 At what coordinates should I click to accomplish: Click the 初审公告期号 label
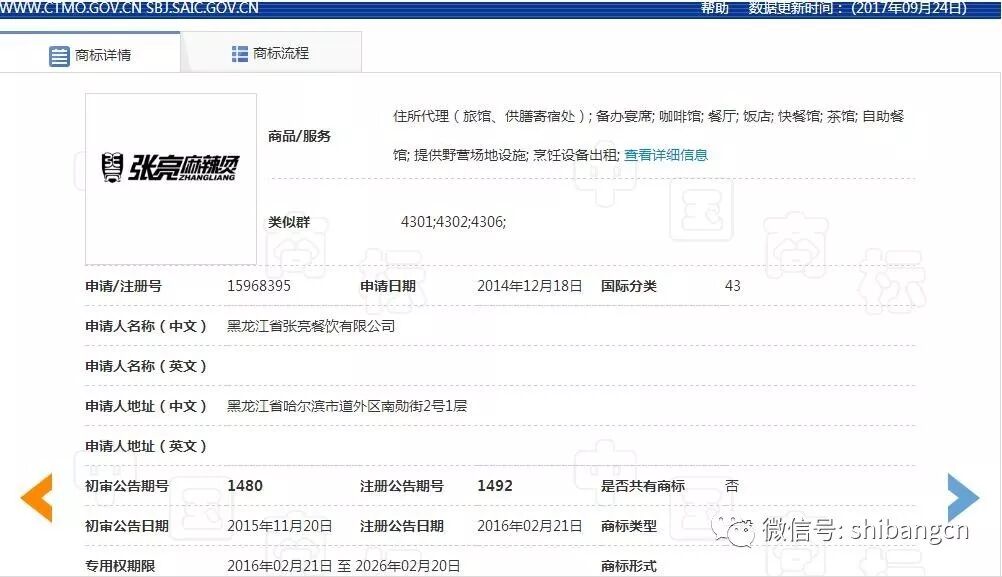(127, 486)
